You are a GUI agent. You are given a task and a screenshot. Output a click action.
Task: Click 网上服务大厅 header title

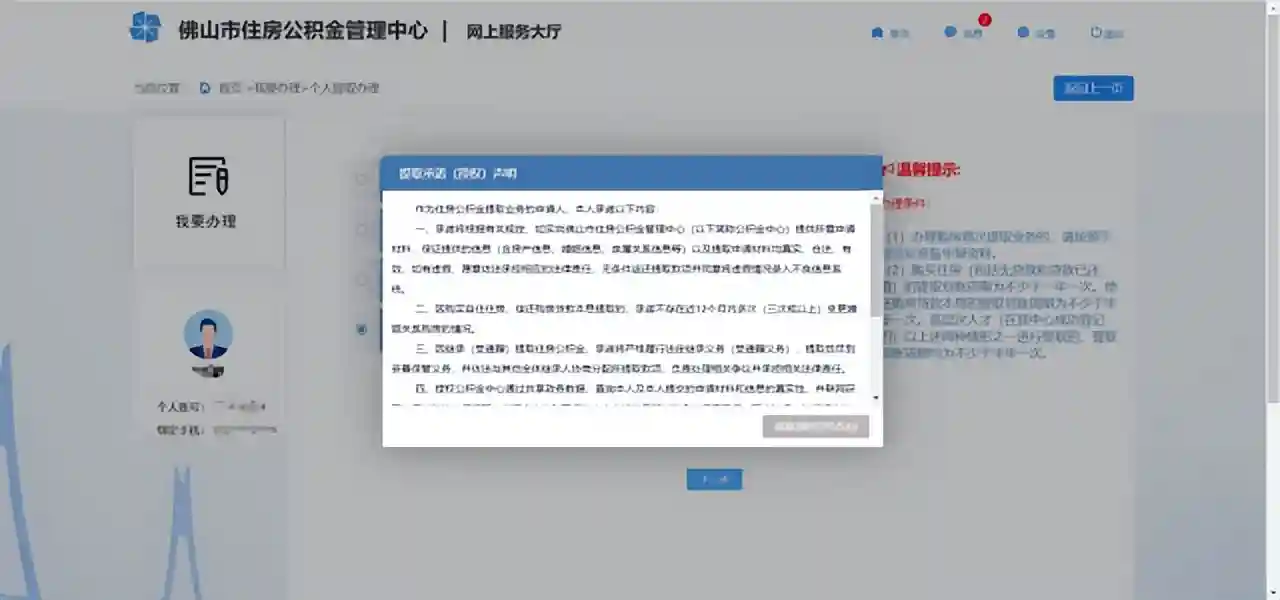point(514,31)
